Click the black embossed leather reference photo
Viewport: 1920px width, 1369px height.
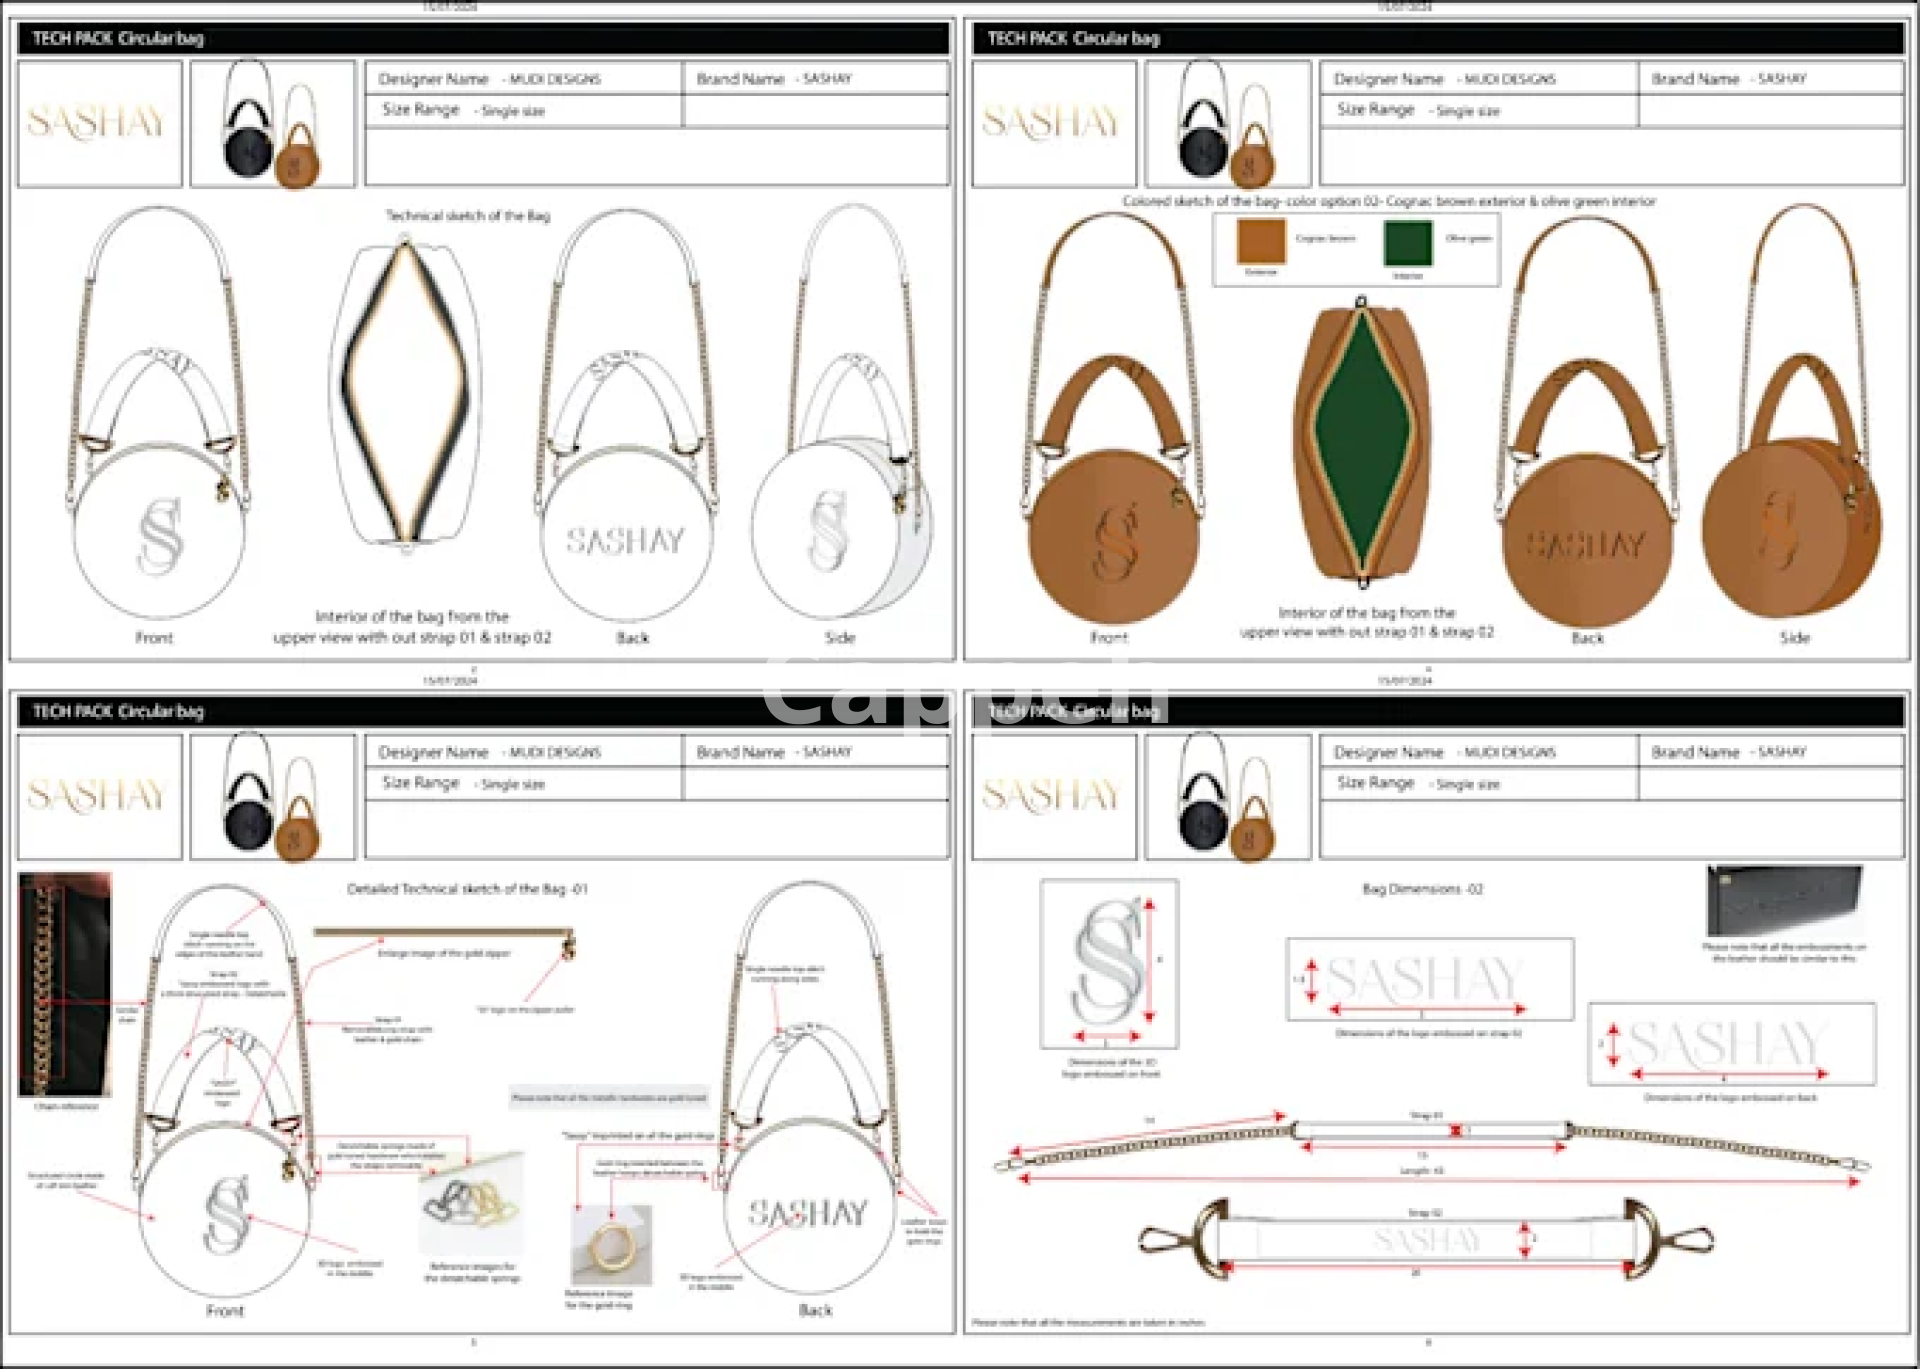coord(1784,901)
